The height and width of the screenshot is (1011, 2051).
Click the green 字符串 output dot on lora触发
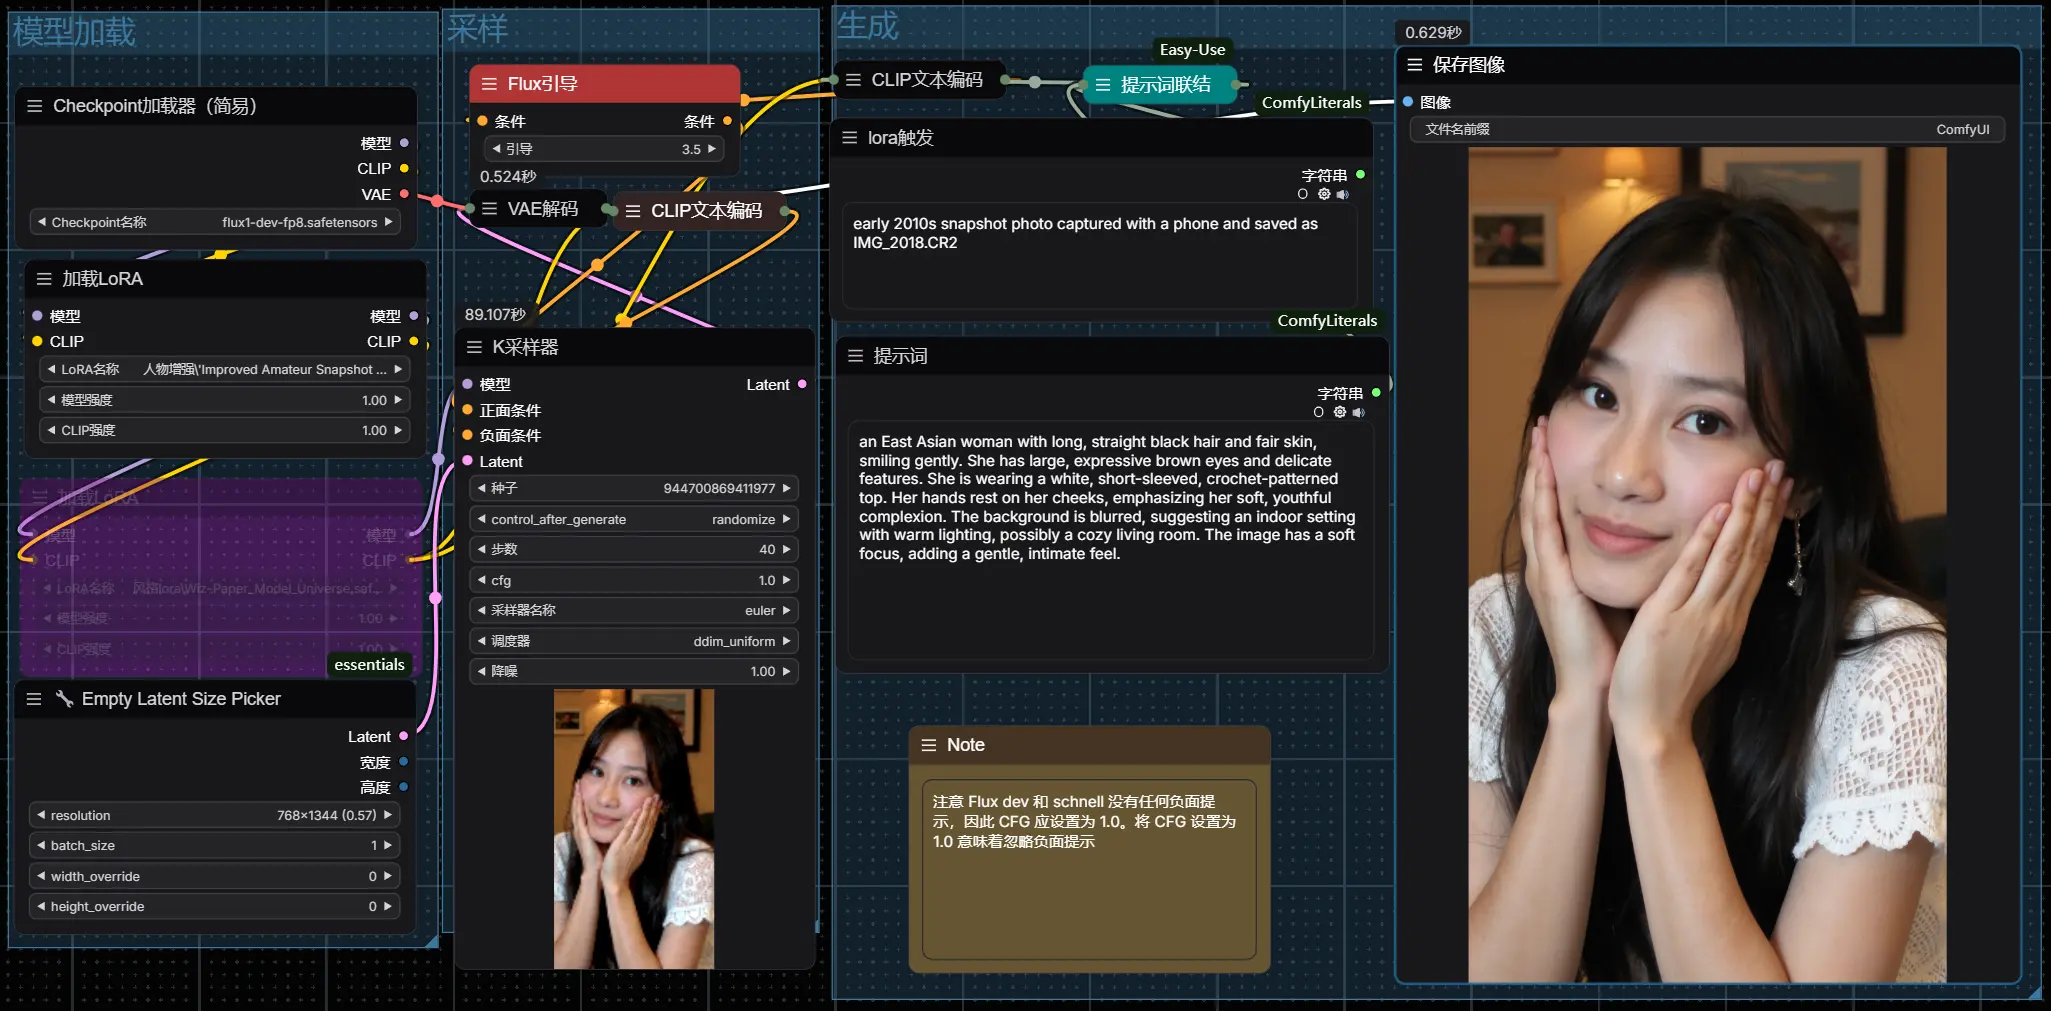click(1360, 175)
